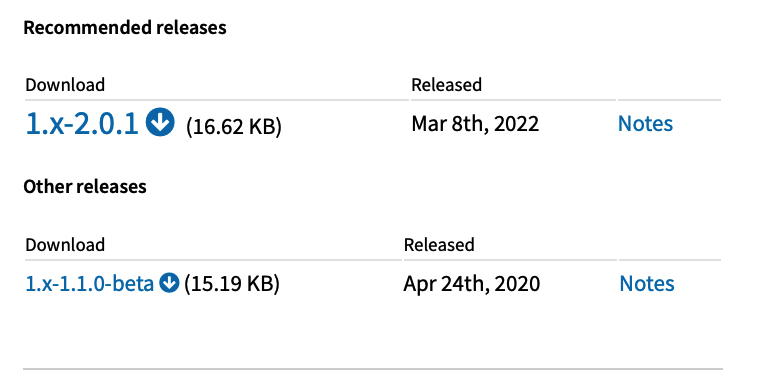Click empty header cell above the beta Notes link

pyautogui.click(x=670, y=245)
